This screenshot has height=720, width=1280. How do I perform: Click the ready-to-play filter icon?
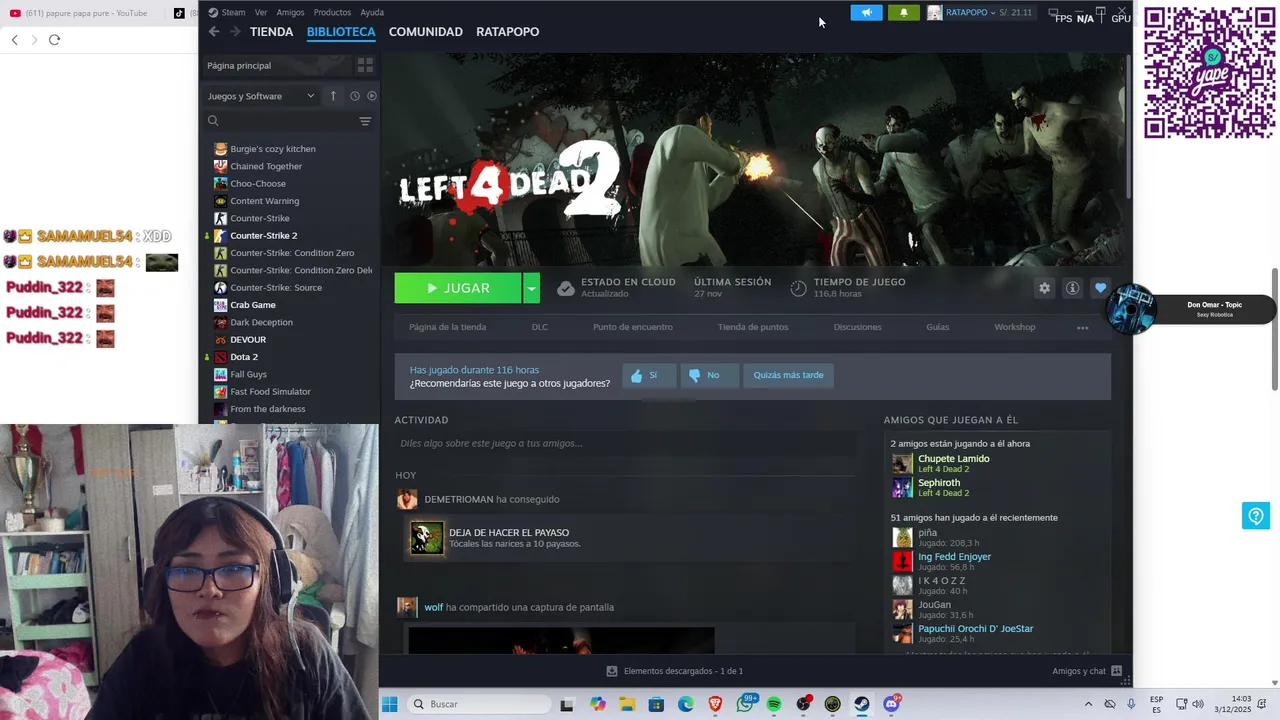coord(371,96)
